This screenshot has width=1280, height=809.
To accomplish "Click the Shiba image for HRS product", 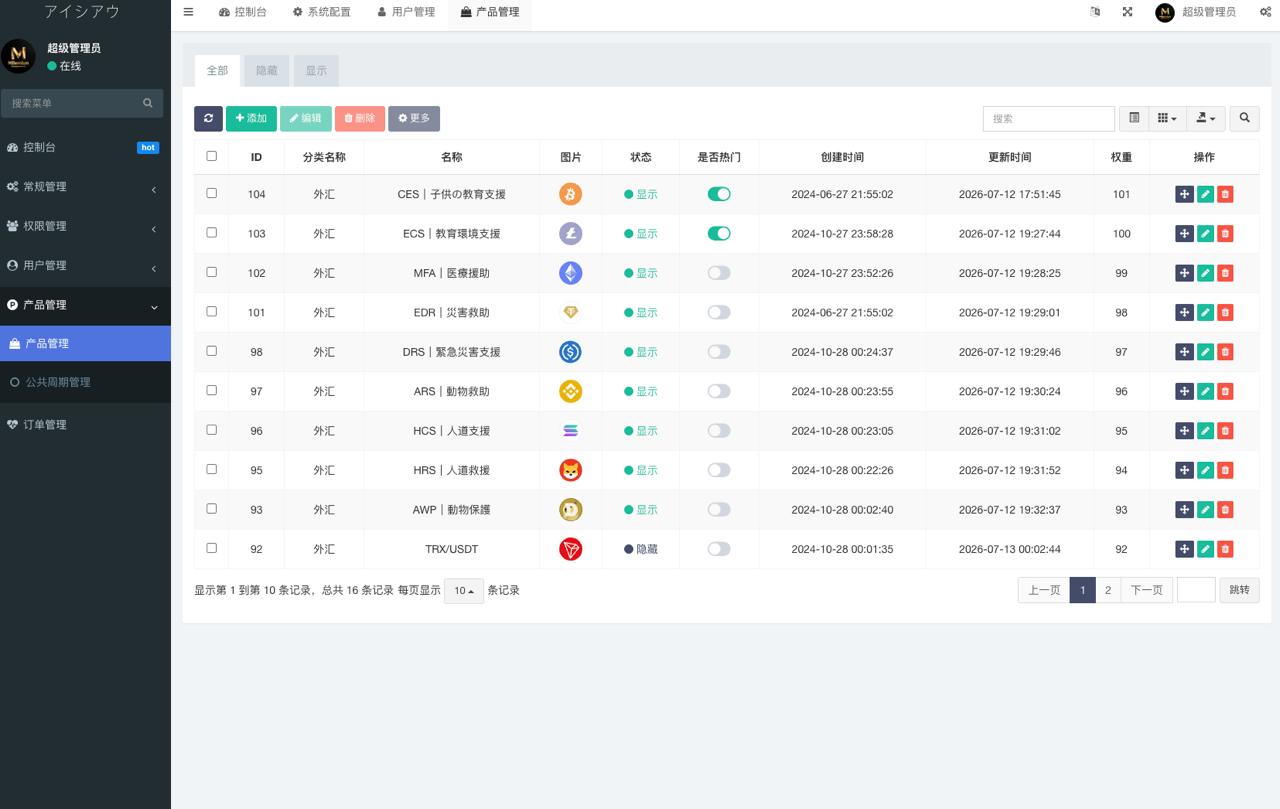I will [x=570, y=470].
